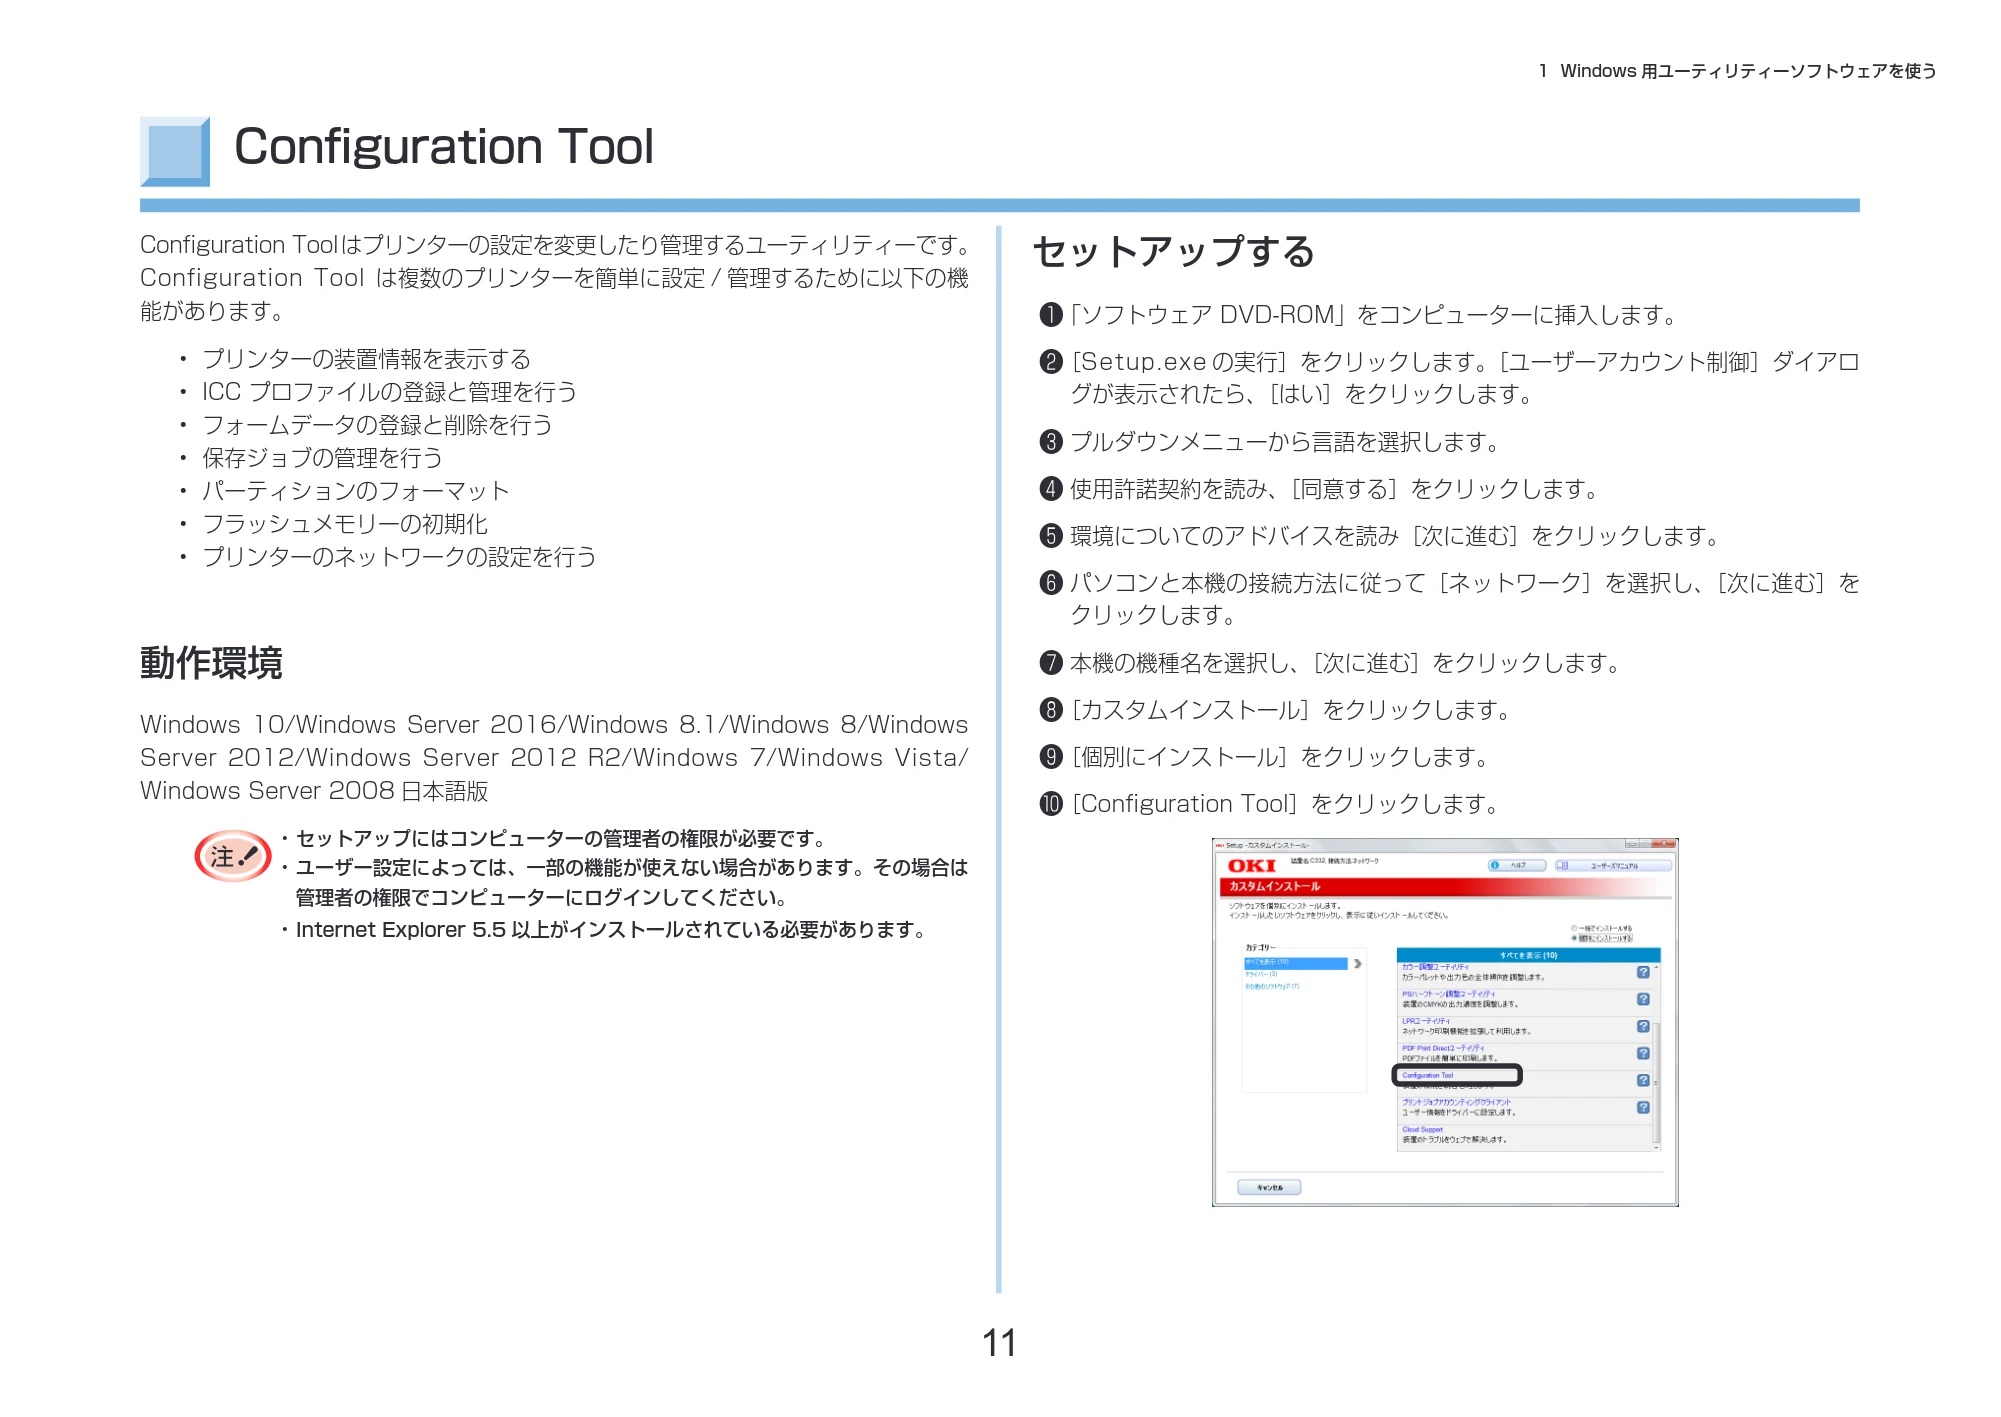Open help for PSハーフトーン調整ユーティリティ

(1643, 999)
